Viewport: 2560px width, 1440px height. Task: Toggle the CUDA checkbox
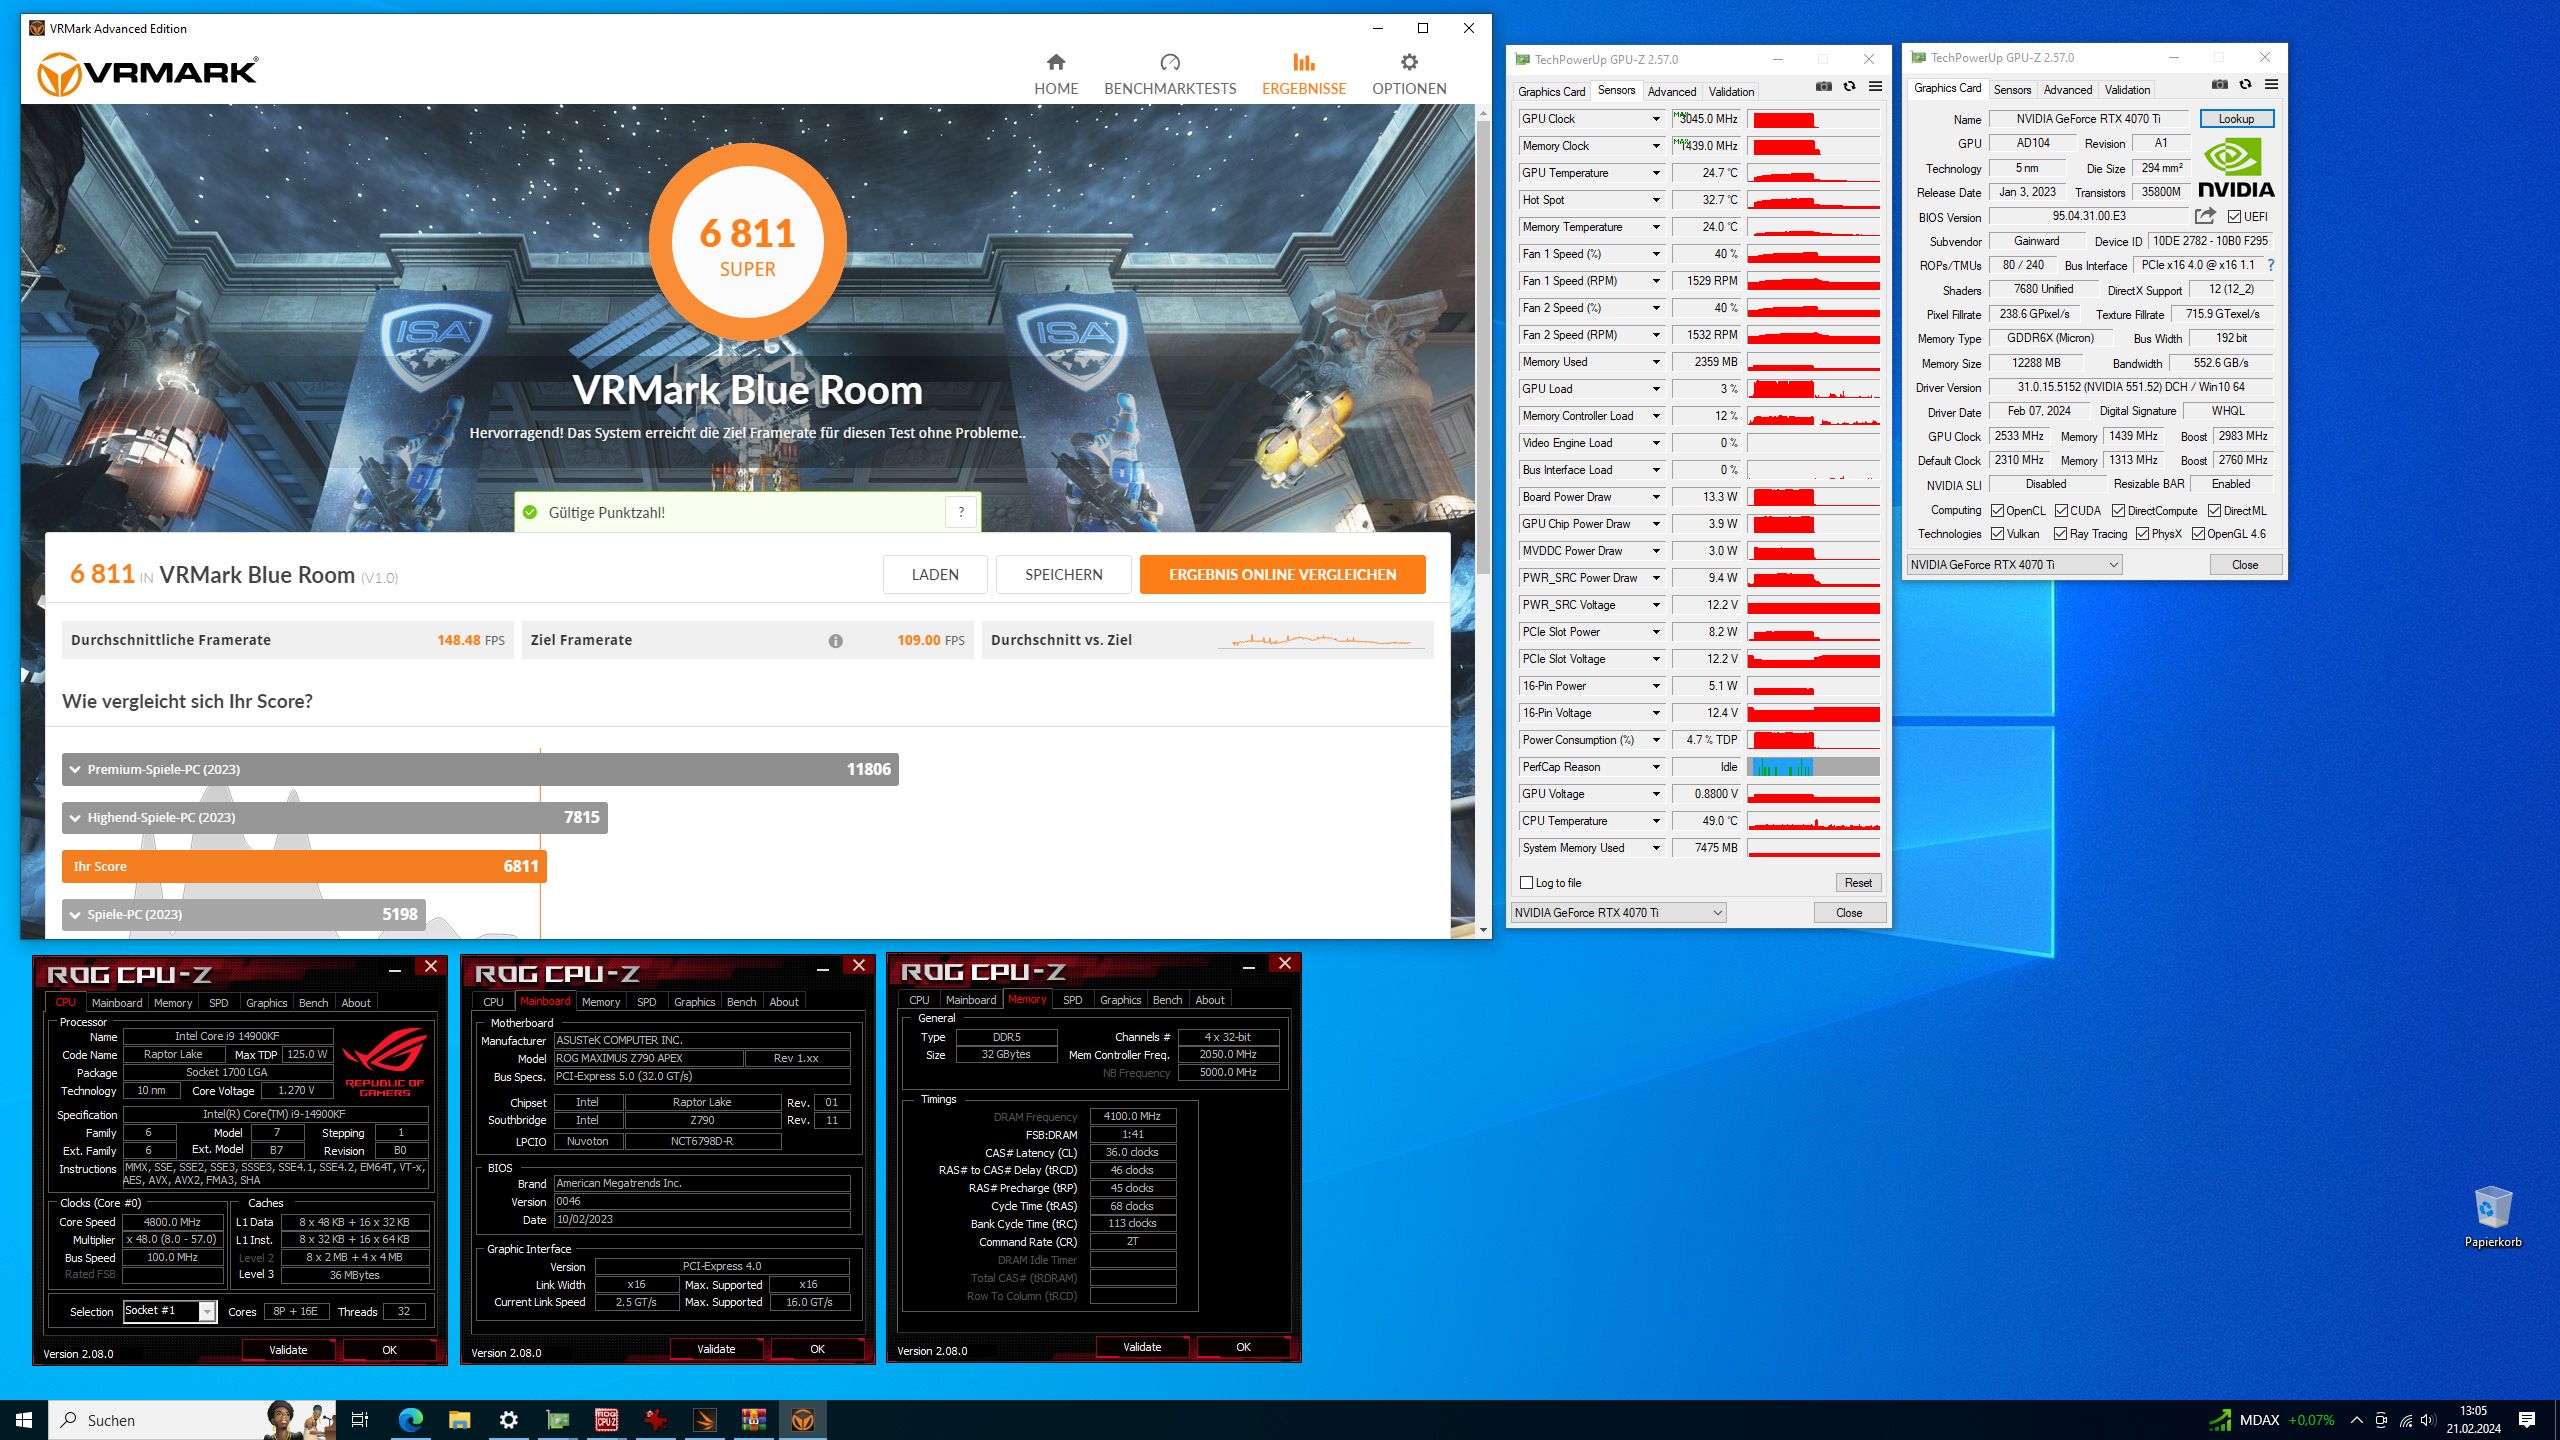pos(2061,511)
